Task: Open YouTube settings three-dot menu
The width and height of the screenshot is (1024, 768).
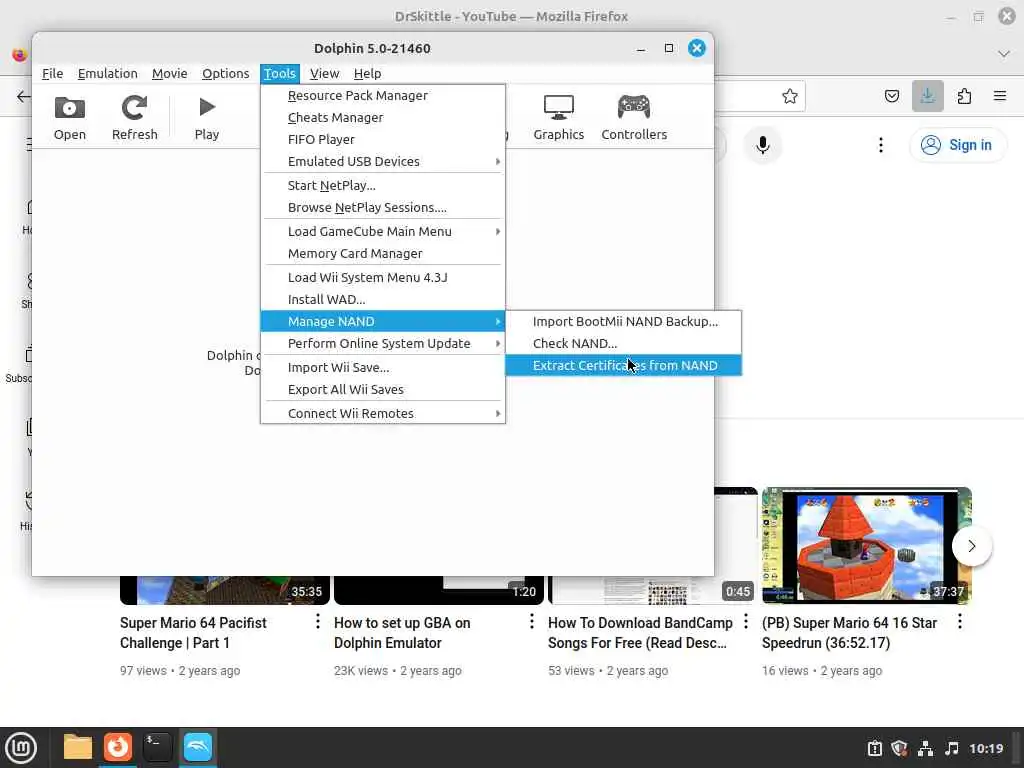Action: tap(881, 145)
